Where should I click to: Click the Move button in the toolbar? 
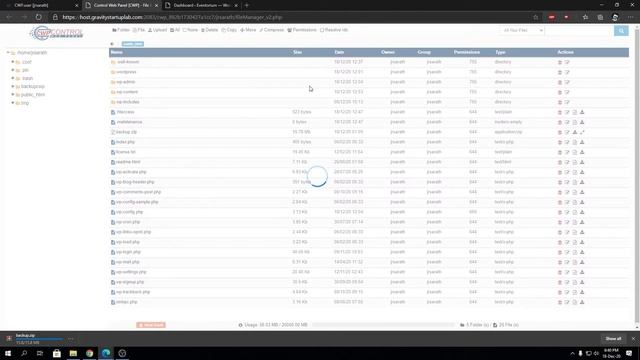pos(248,30)
